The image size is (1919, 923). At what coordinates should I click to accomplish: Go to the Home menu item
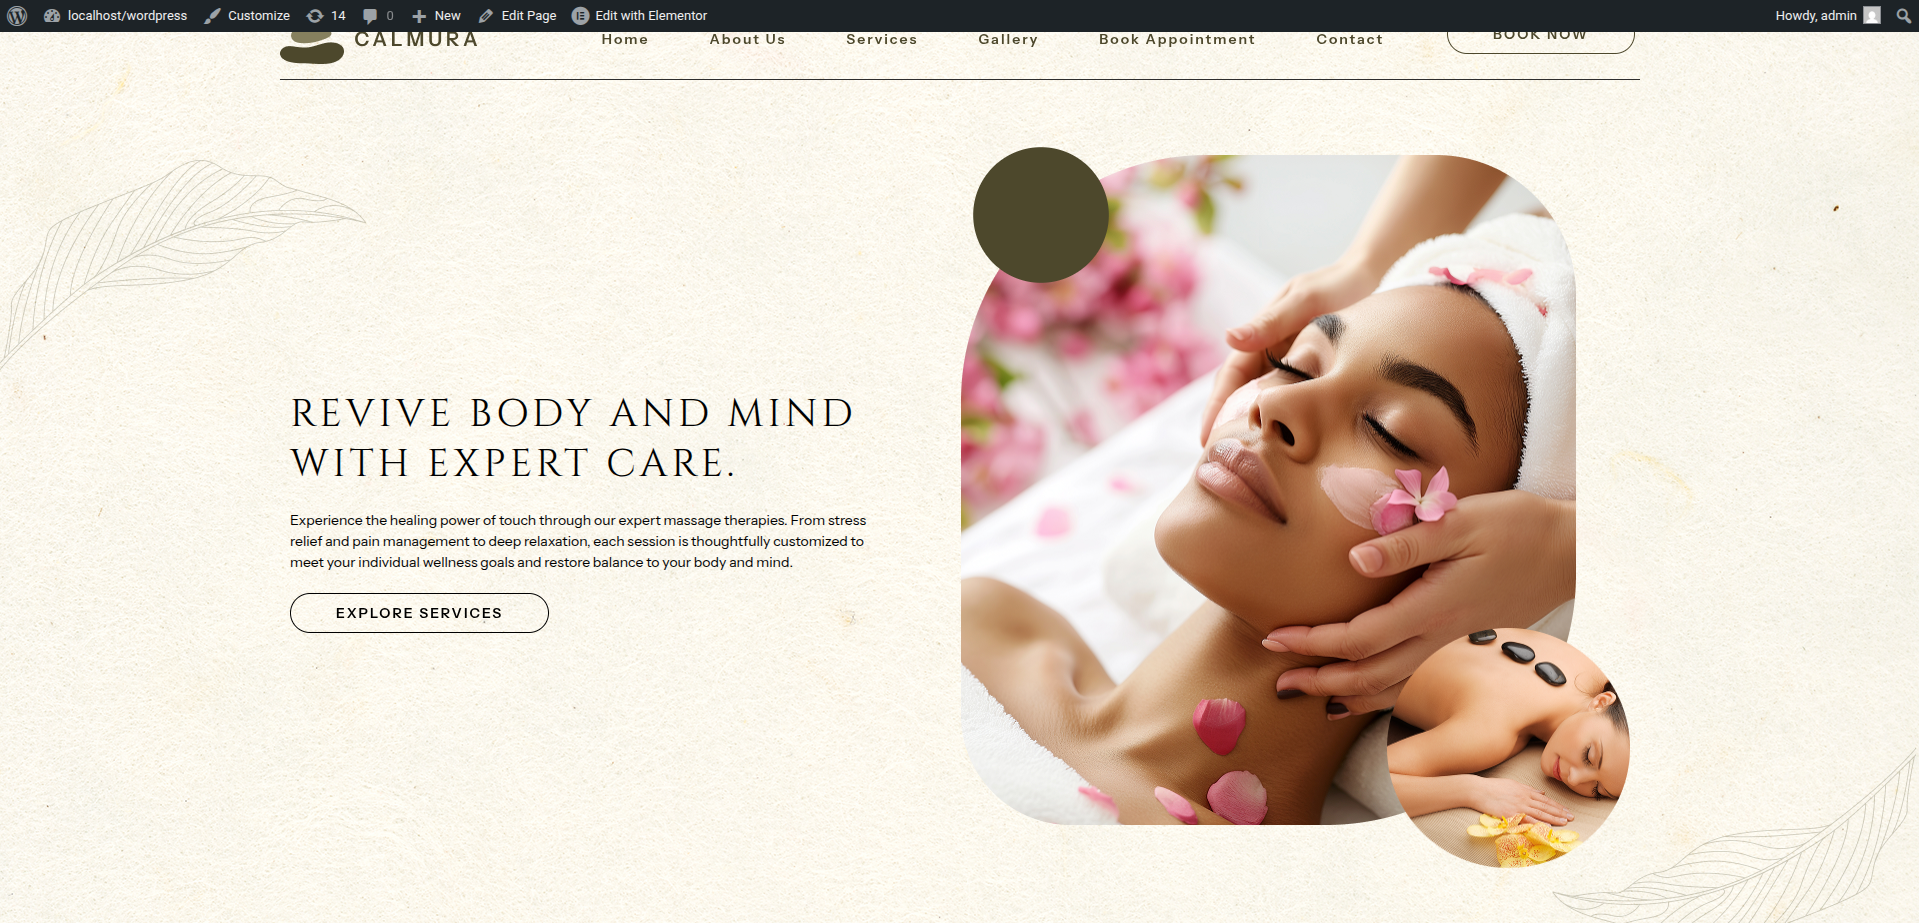click(x=625, y=40)
